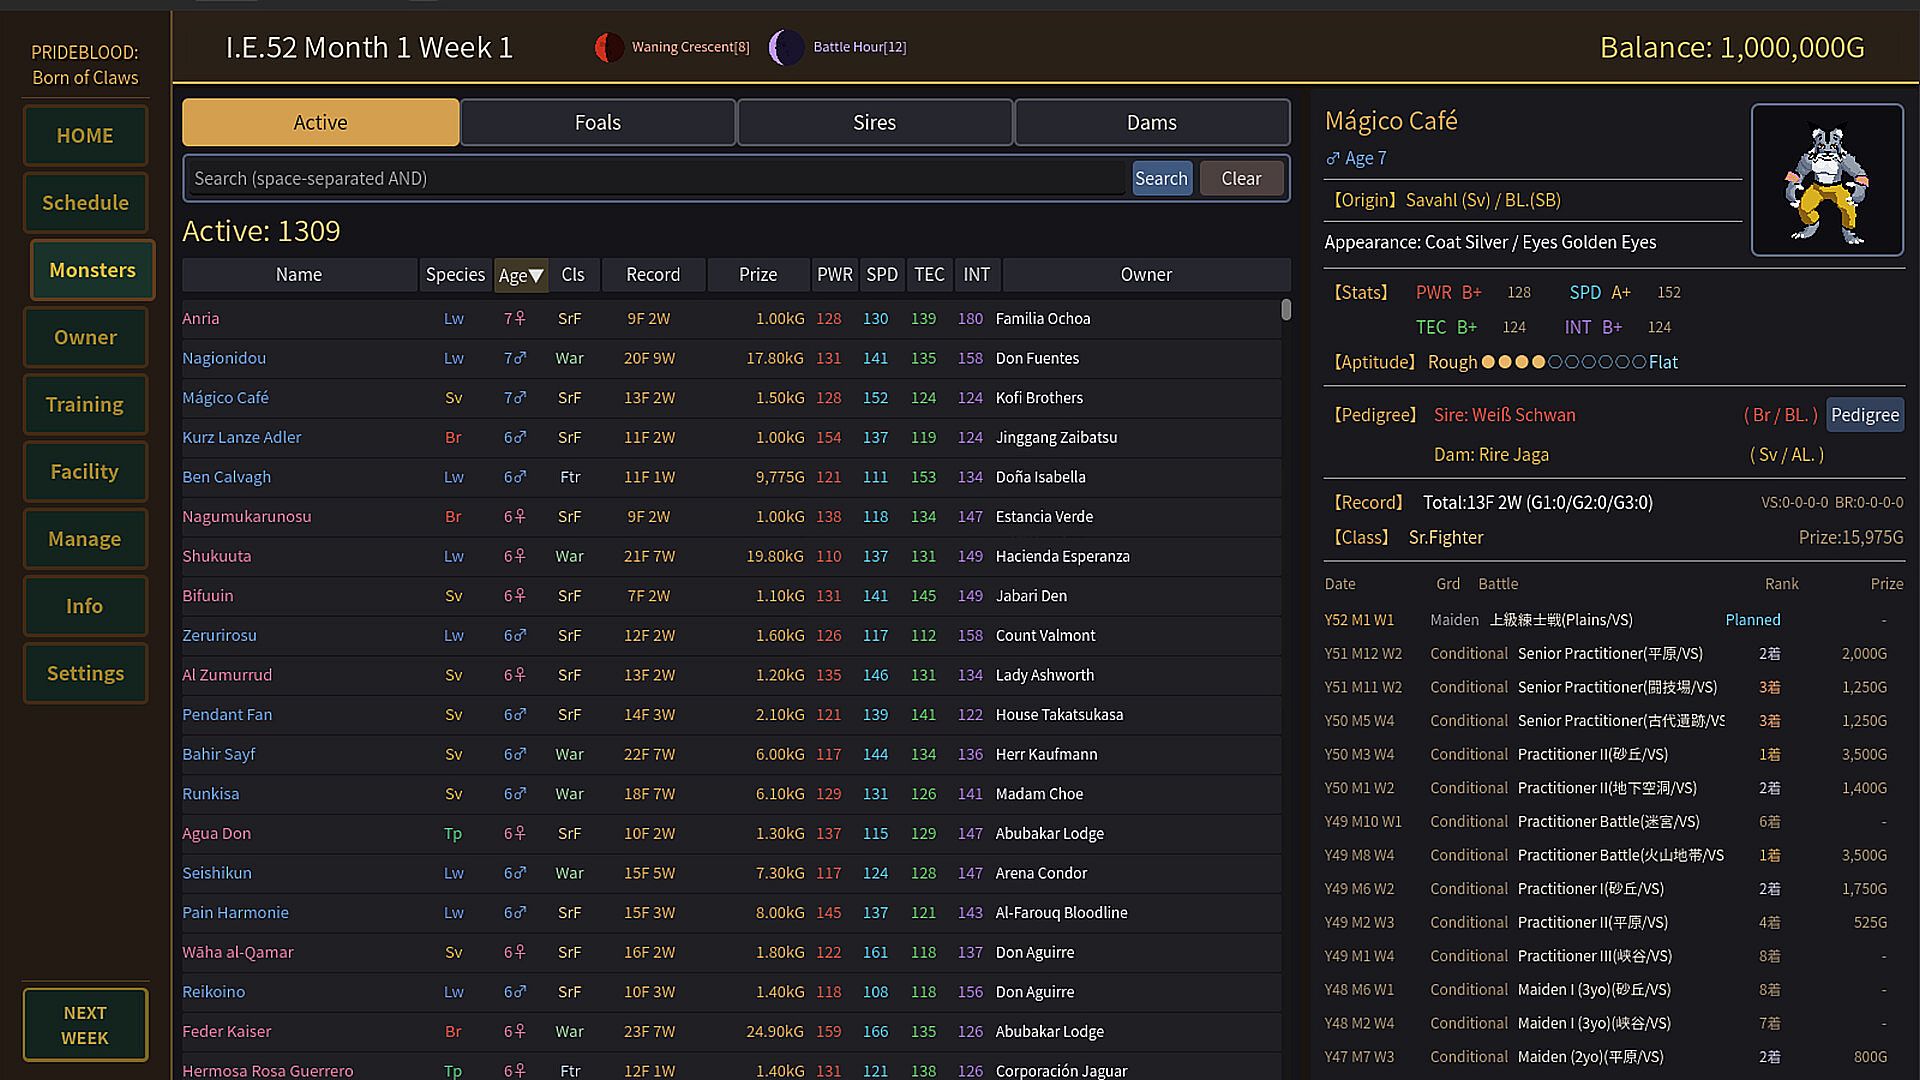Sort by the TEC column header
This screenshot has height=1080, width=1920.
click(x=929, y=275)
